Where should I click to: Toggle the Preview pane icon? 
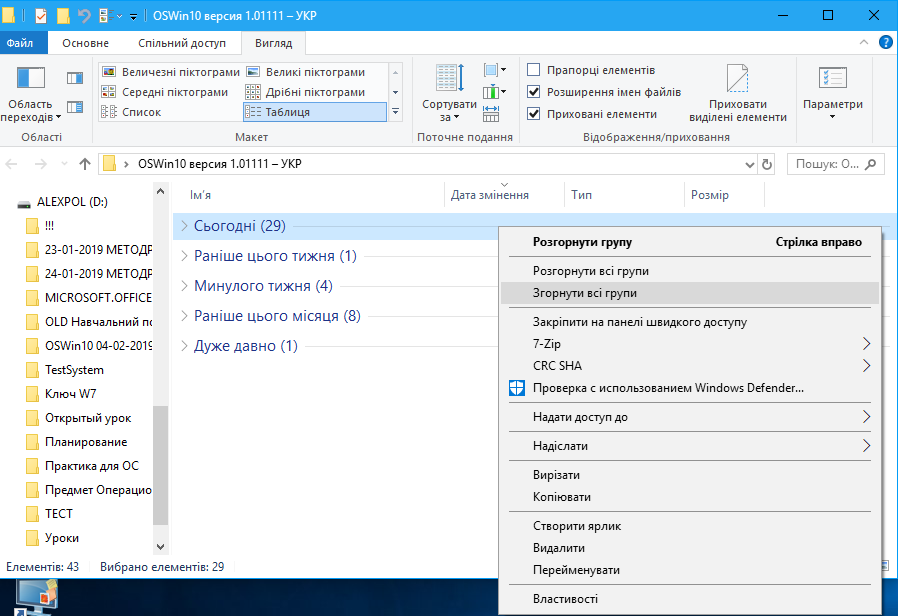[x=75, y=78]
